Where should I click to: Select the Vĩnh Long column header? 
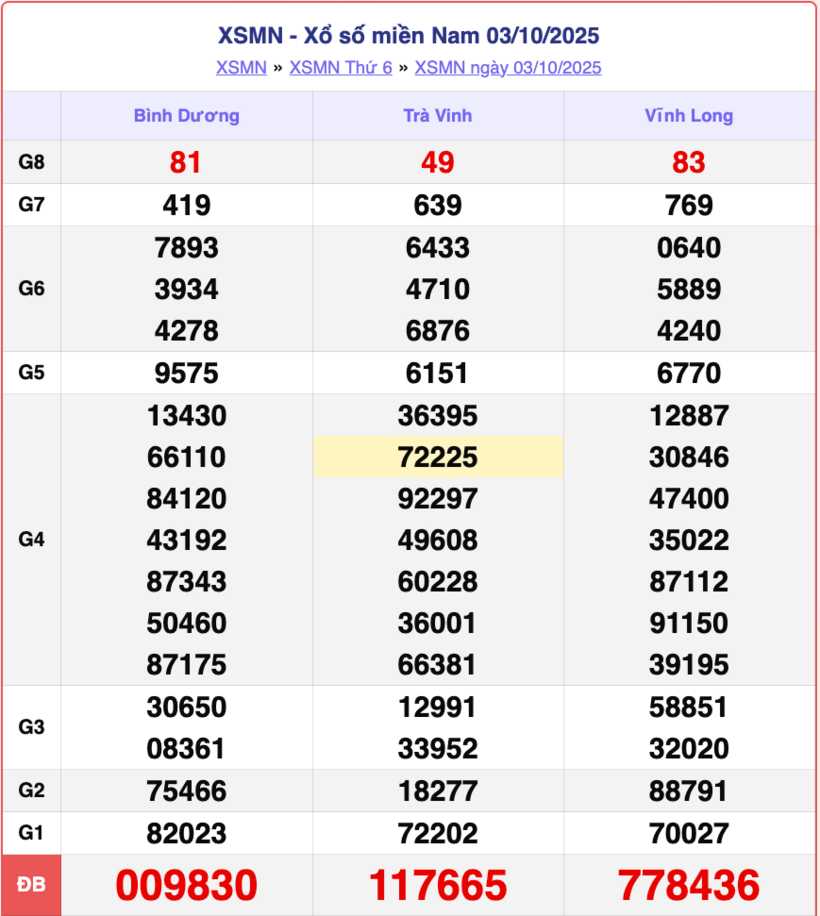tap(689, 116)
